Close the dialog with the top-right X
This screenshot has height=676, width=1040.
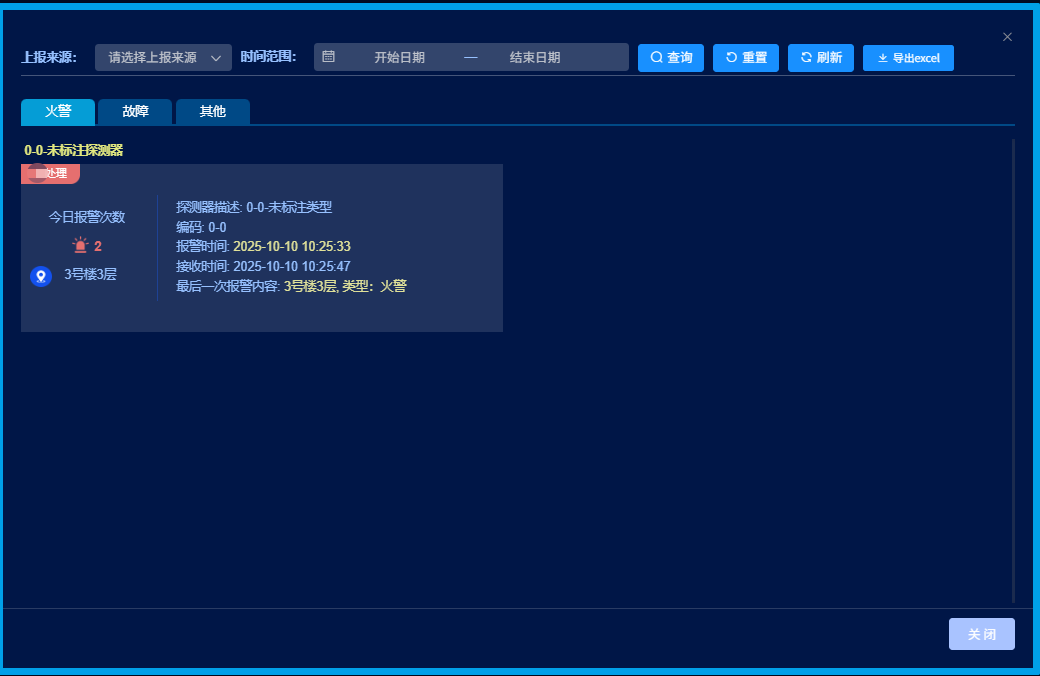(x=1007, y=37)
